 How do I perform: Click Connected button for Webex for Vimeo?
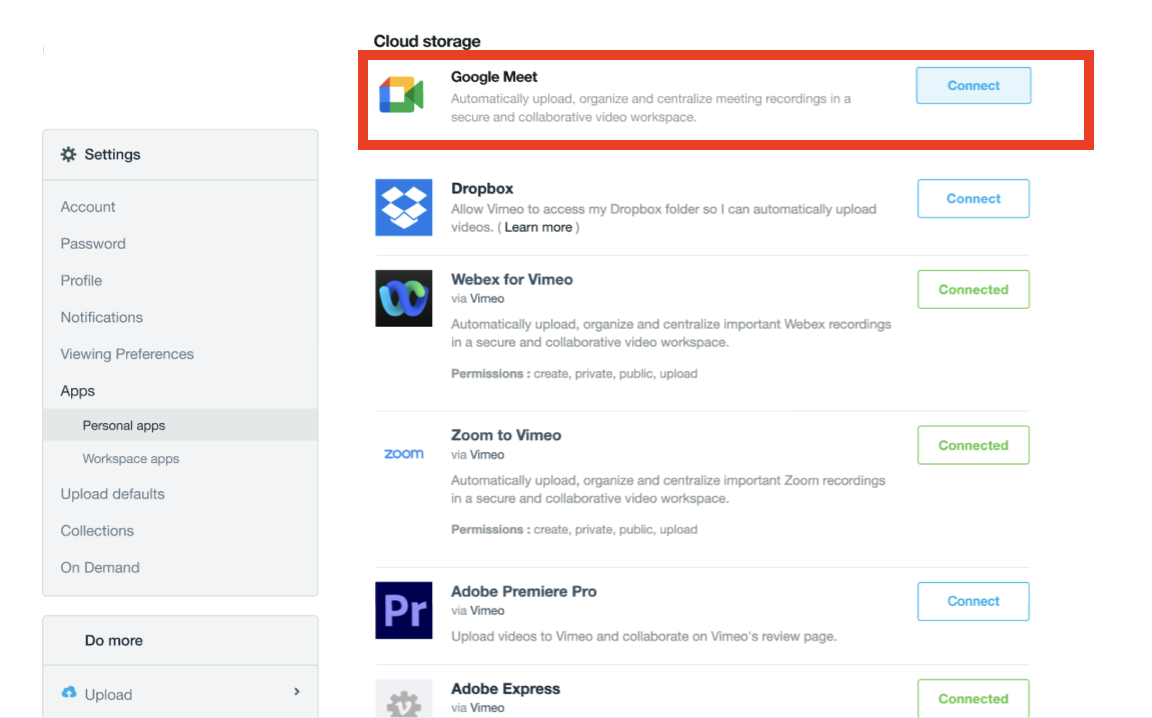click(x=973, y=290)
